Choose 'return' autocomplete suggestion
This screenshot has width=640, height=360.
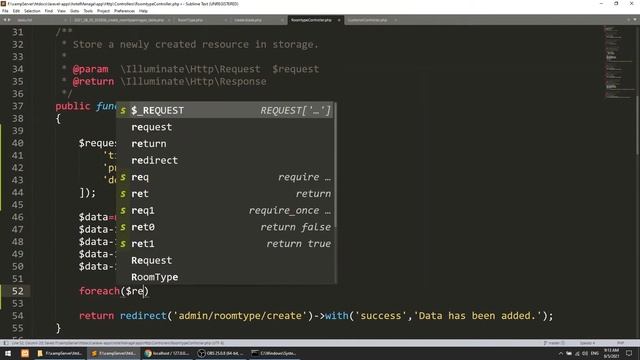[225, 144]
